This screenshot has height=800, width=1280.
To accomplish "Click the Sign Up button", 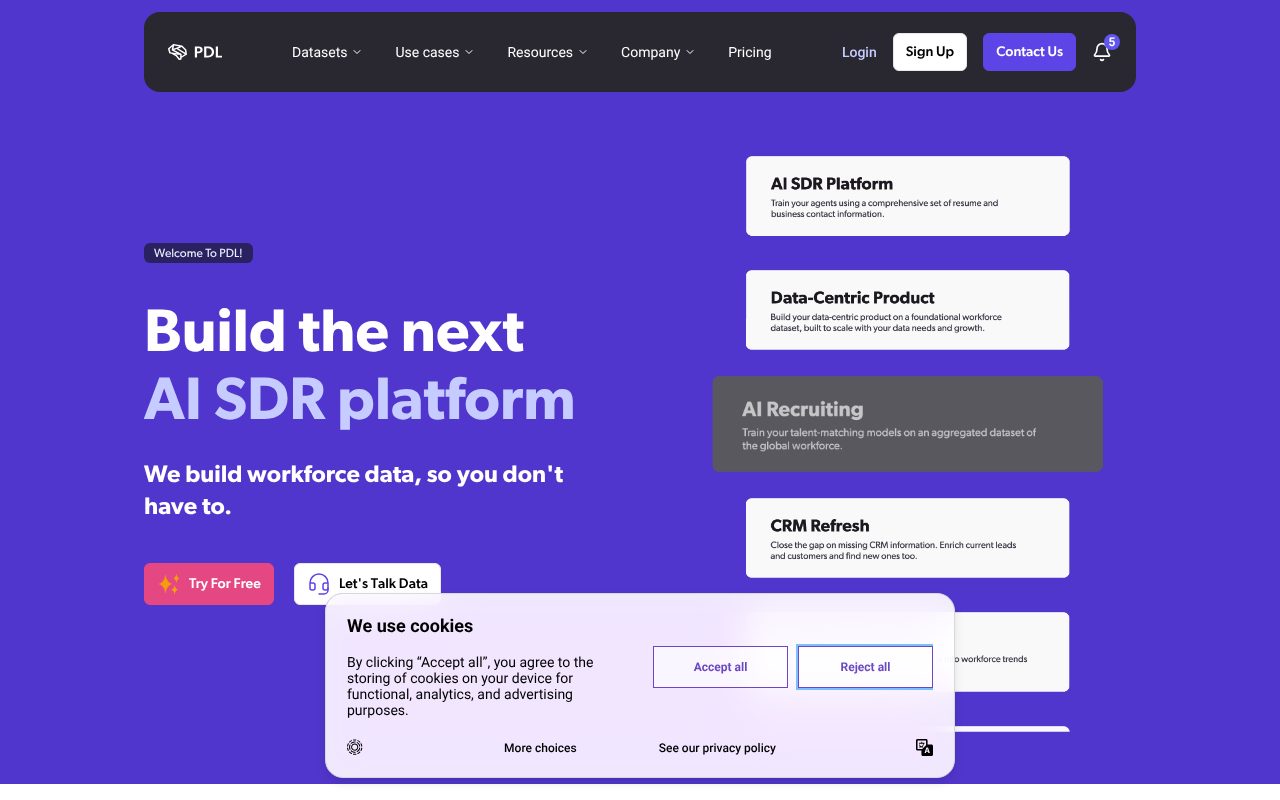I will (x=930, y=52).
